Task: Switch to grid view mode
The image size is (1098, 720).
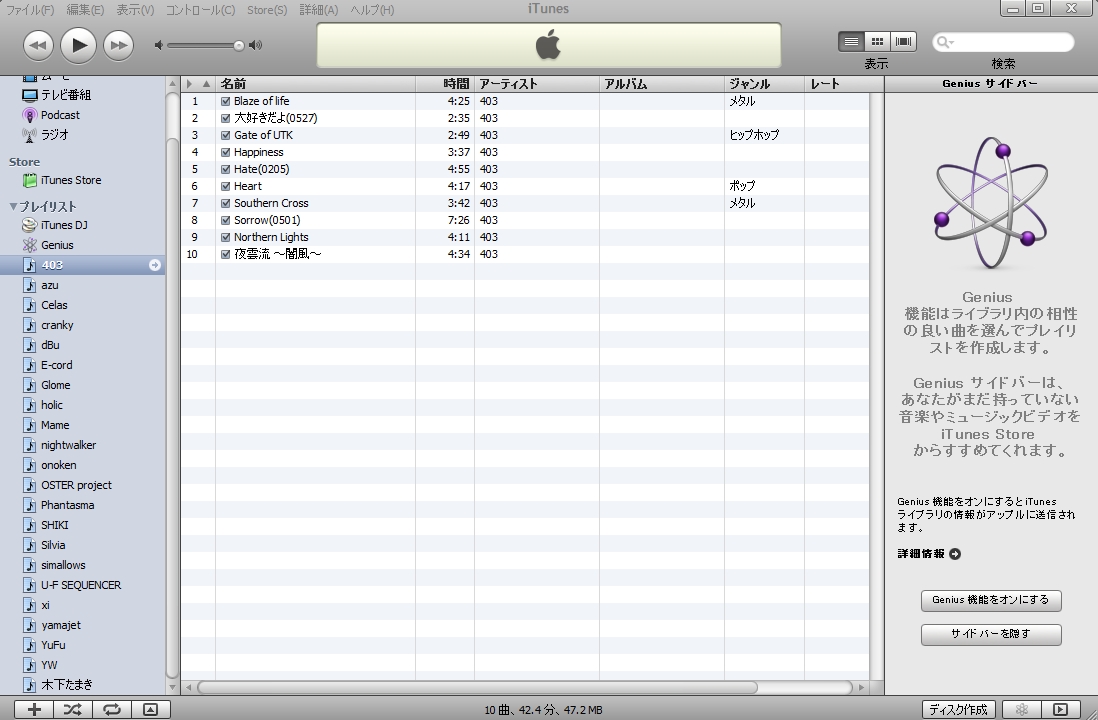Action: (x=877, y=42)
